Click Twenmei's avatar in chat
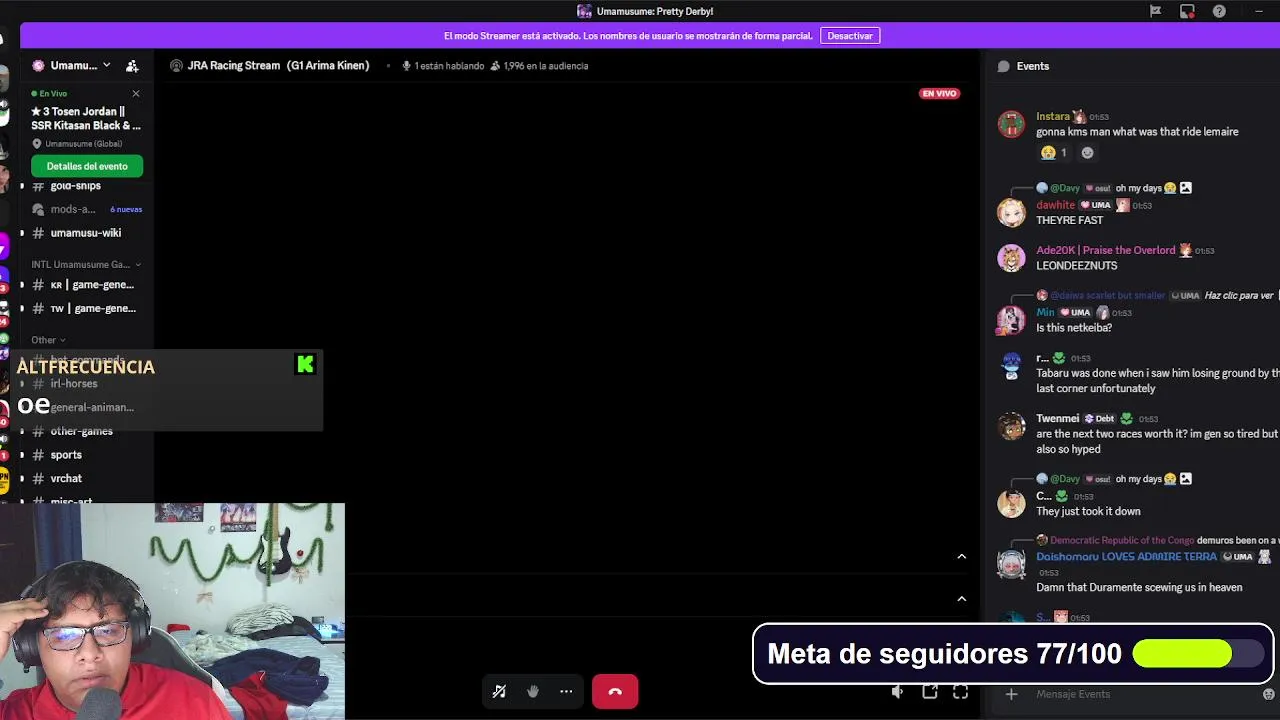The width and height of the screenshot is (1280, 720). click(1011, 426)
